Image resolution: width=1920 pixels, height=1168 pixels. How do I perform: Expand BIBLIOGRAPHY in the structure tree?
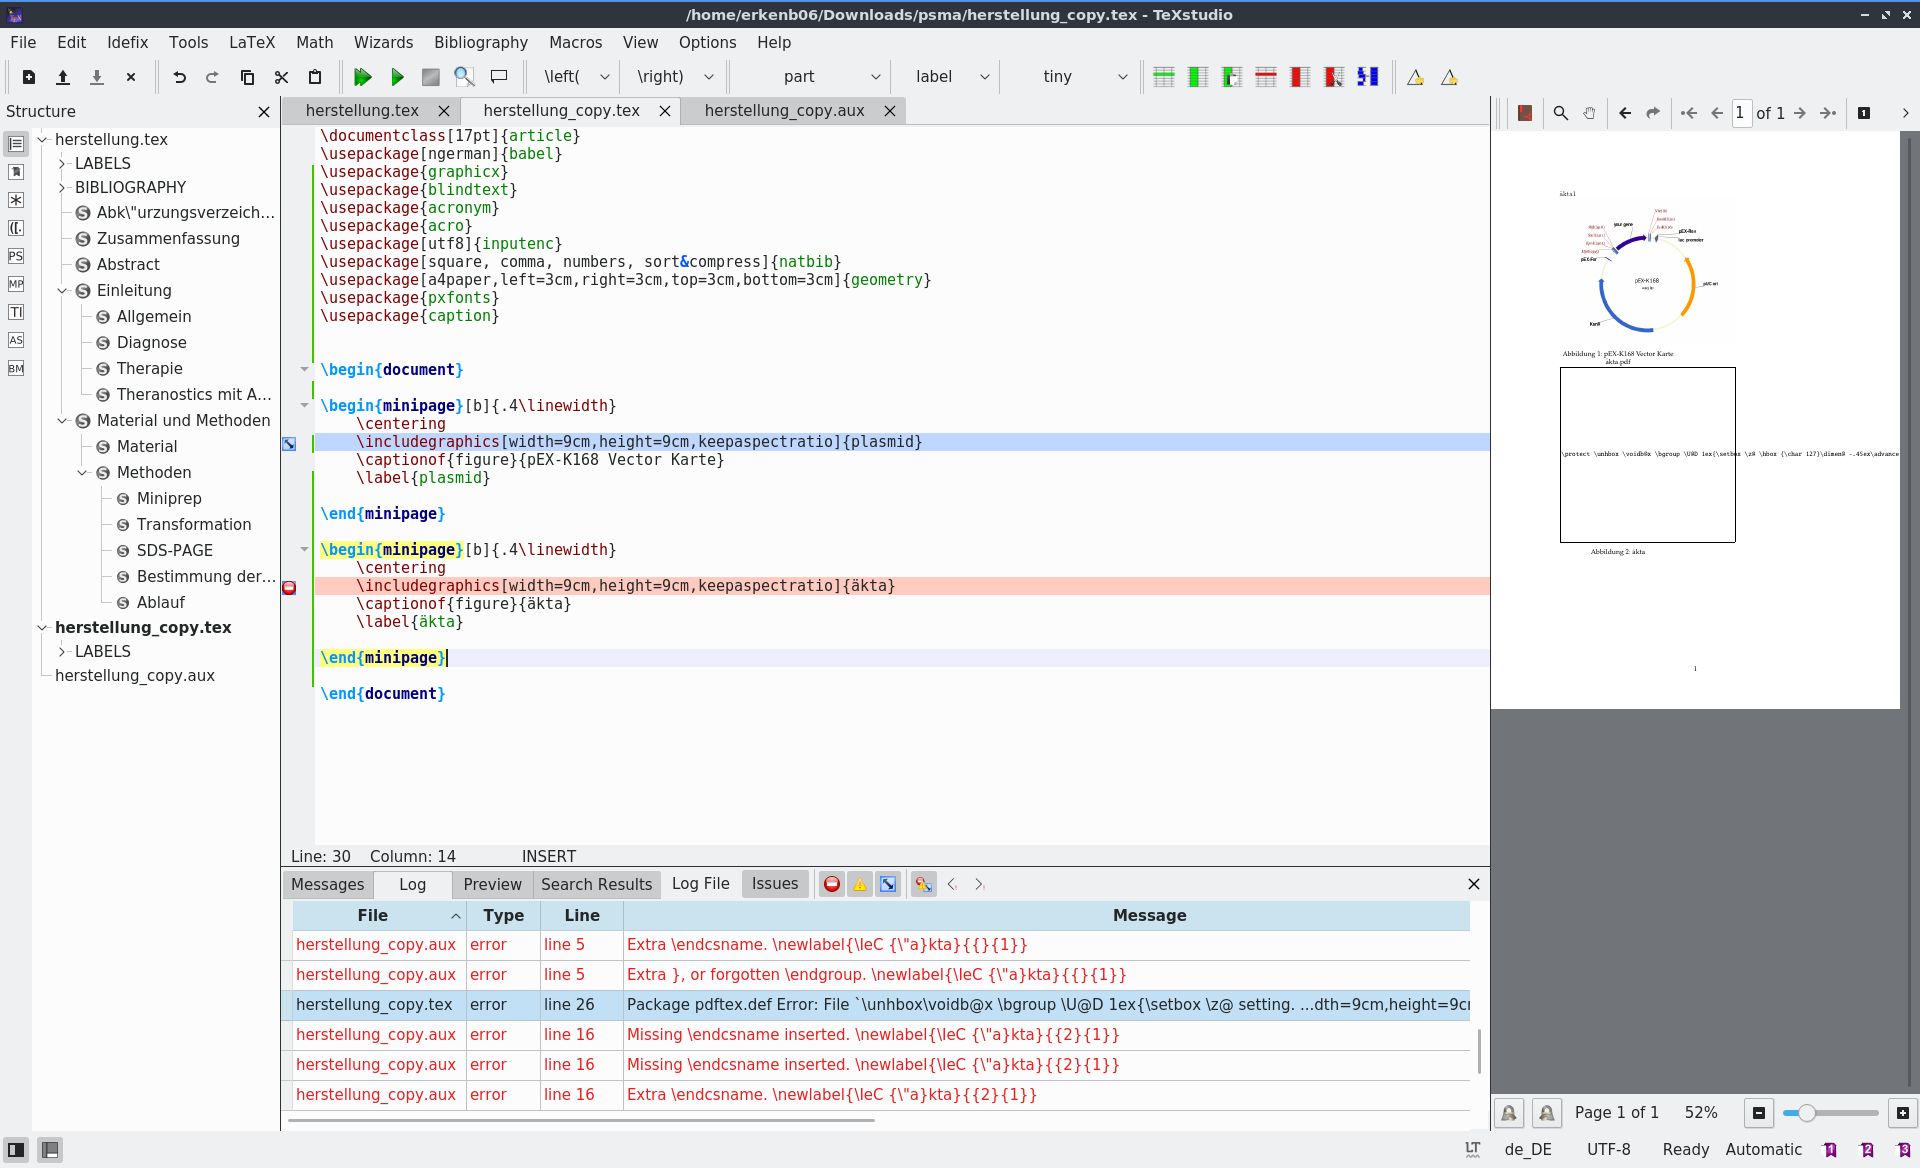(62, 188)
